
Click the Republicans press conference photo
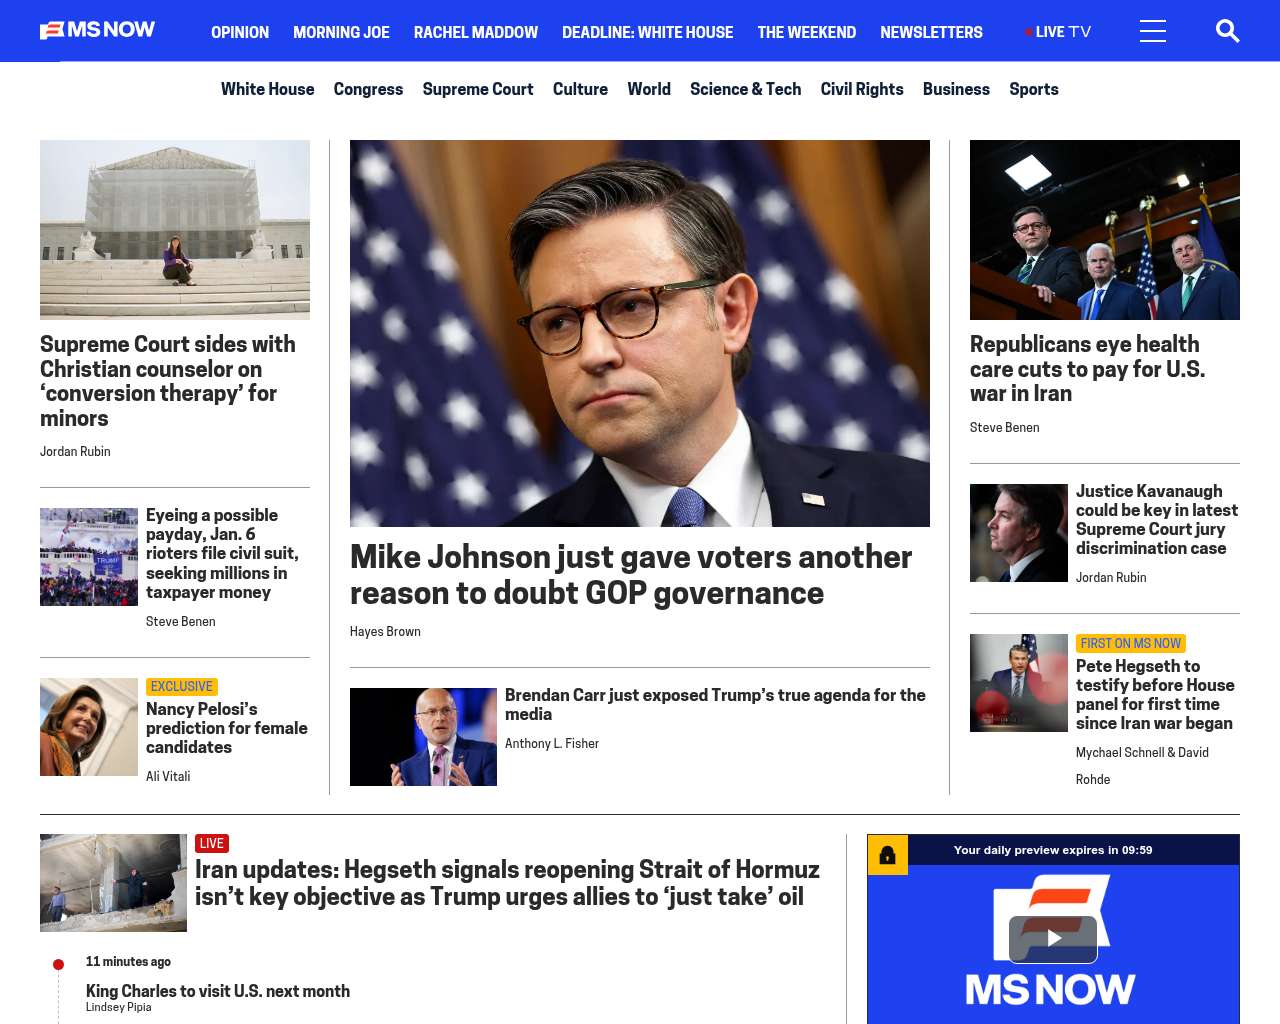1105,230
